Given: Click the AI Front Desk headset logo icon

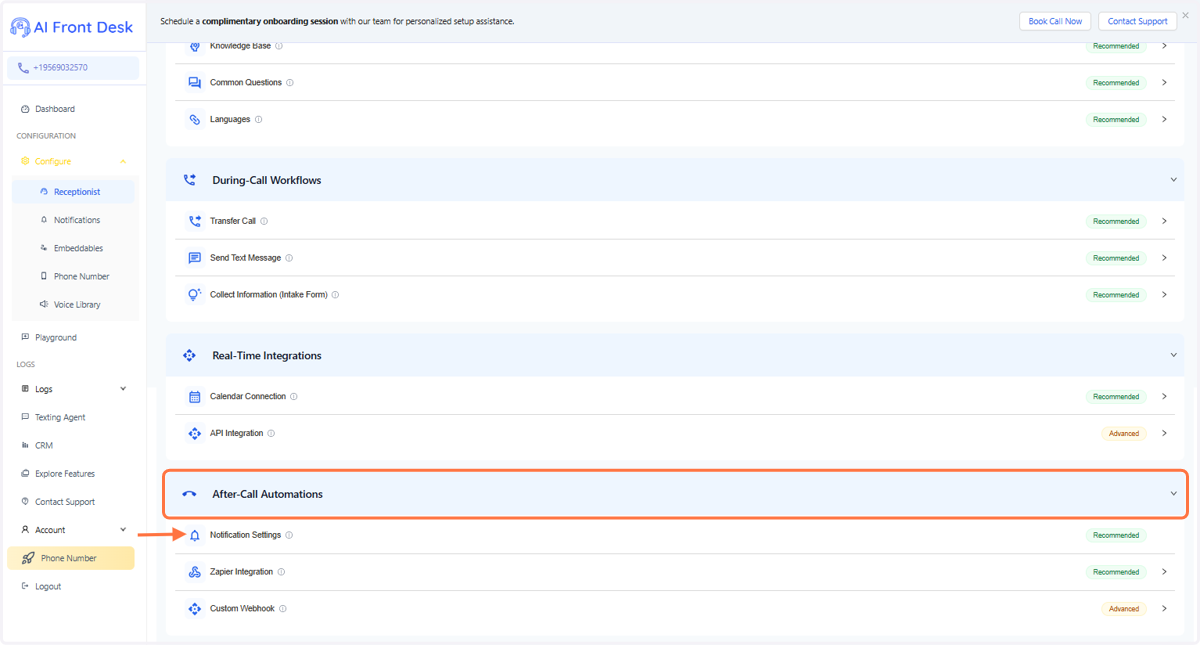Looking at the screenshot, I should coord(20,27).
